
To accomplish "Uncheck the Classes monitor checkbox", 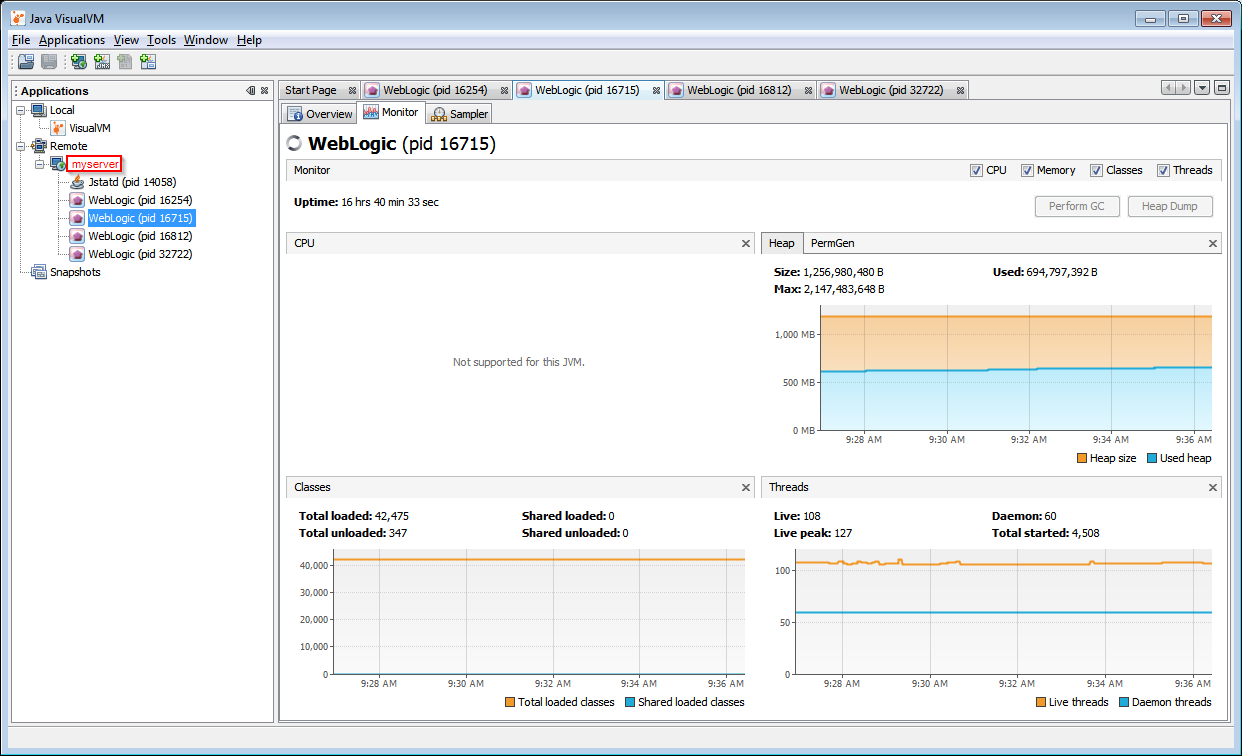I will pos(1096,170).
